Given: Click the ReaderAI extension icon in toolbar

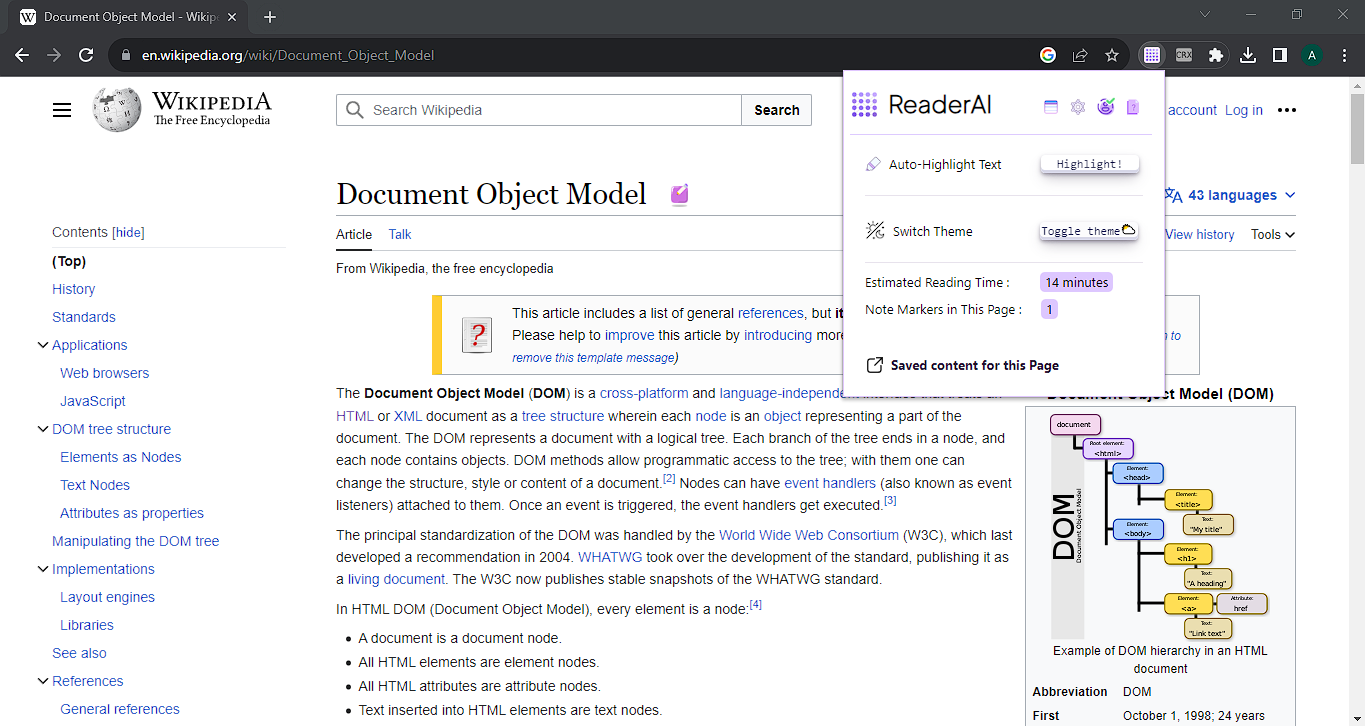Looking at the screenshot, I should pyautogui.click(x=1152, y=55).
